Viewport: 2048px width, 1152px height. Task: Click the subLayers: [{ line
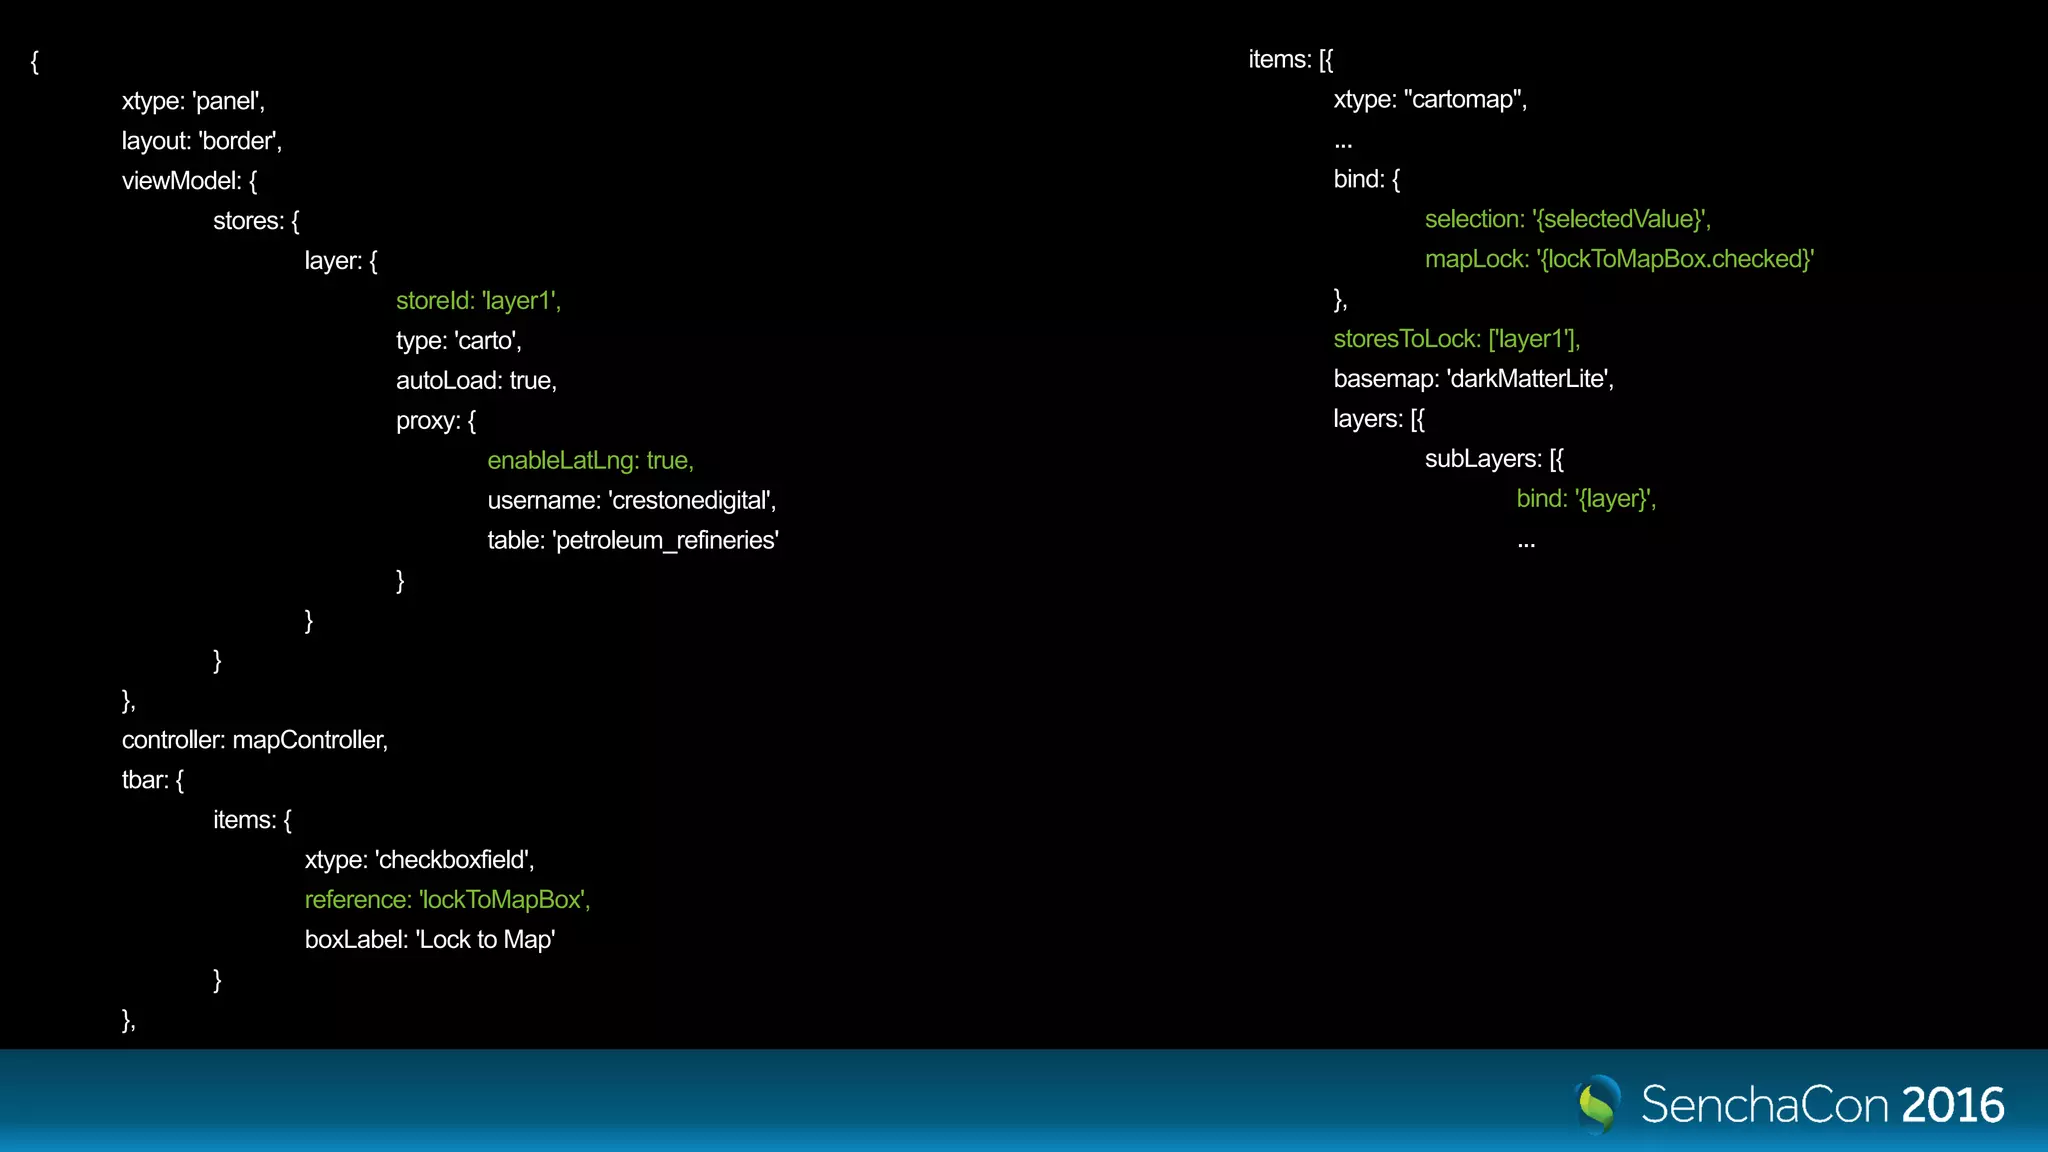coord(1494,460)
